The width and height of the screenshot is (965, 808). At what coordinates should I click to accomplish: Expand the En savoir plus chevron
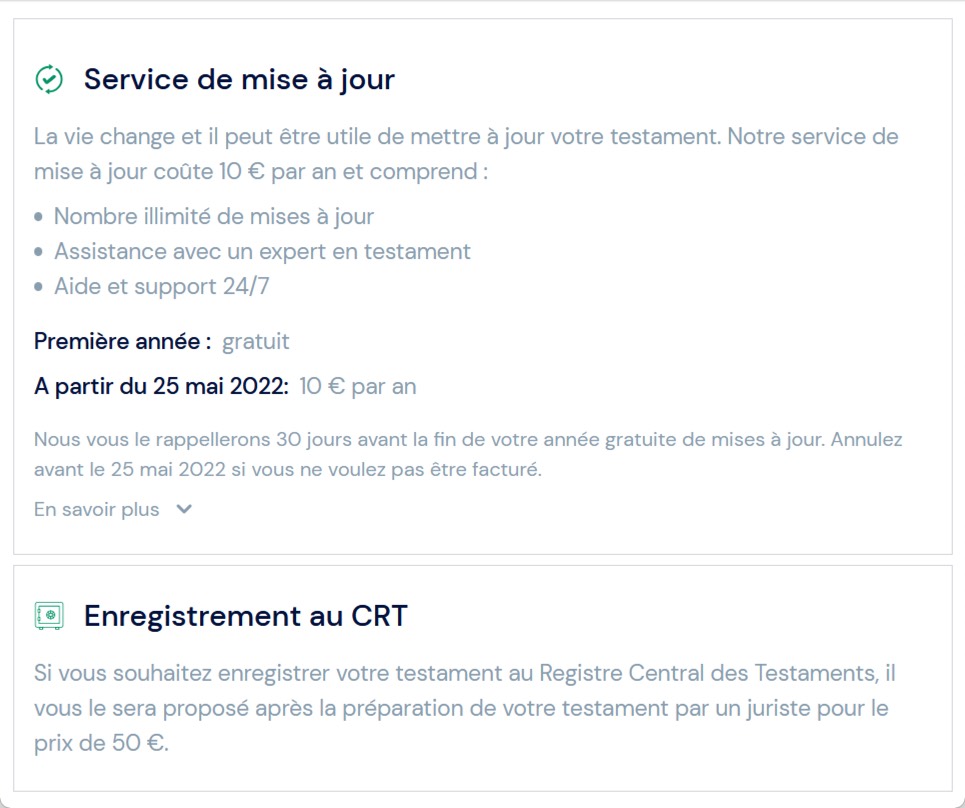point(183,509)
